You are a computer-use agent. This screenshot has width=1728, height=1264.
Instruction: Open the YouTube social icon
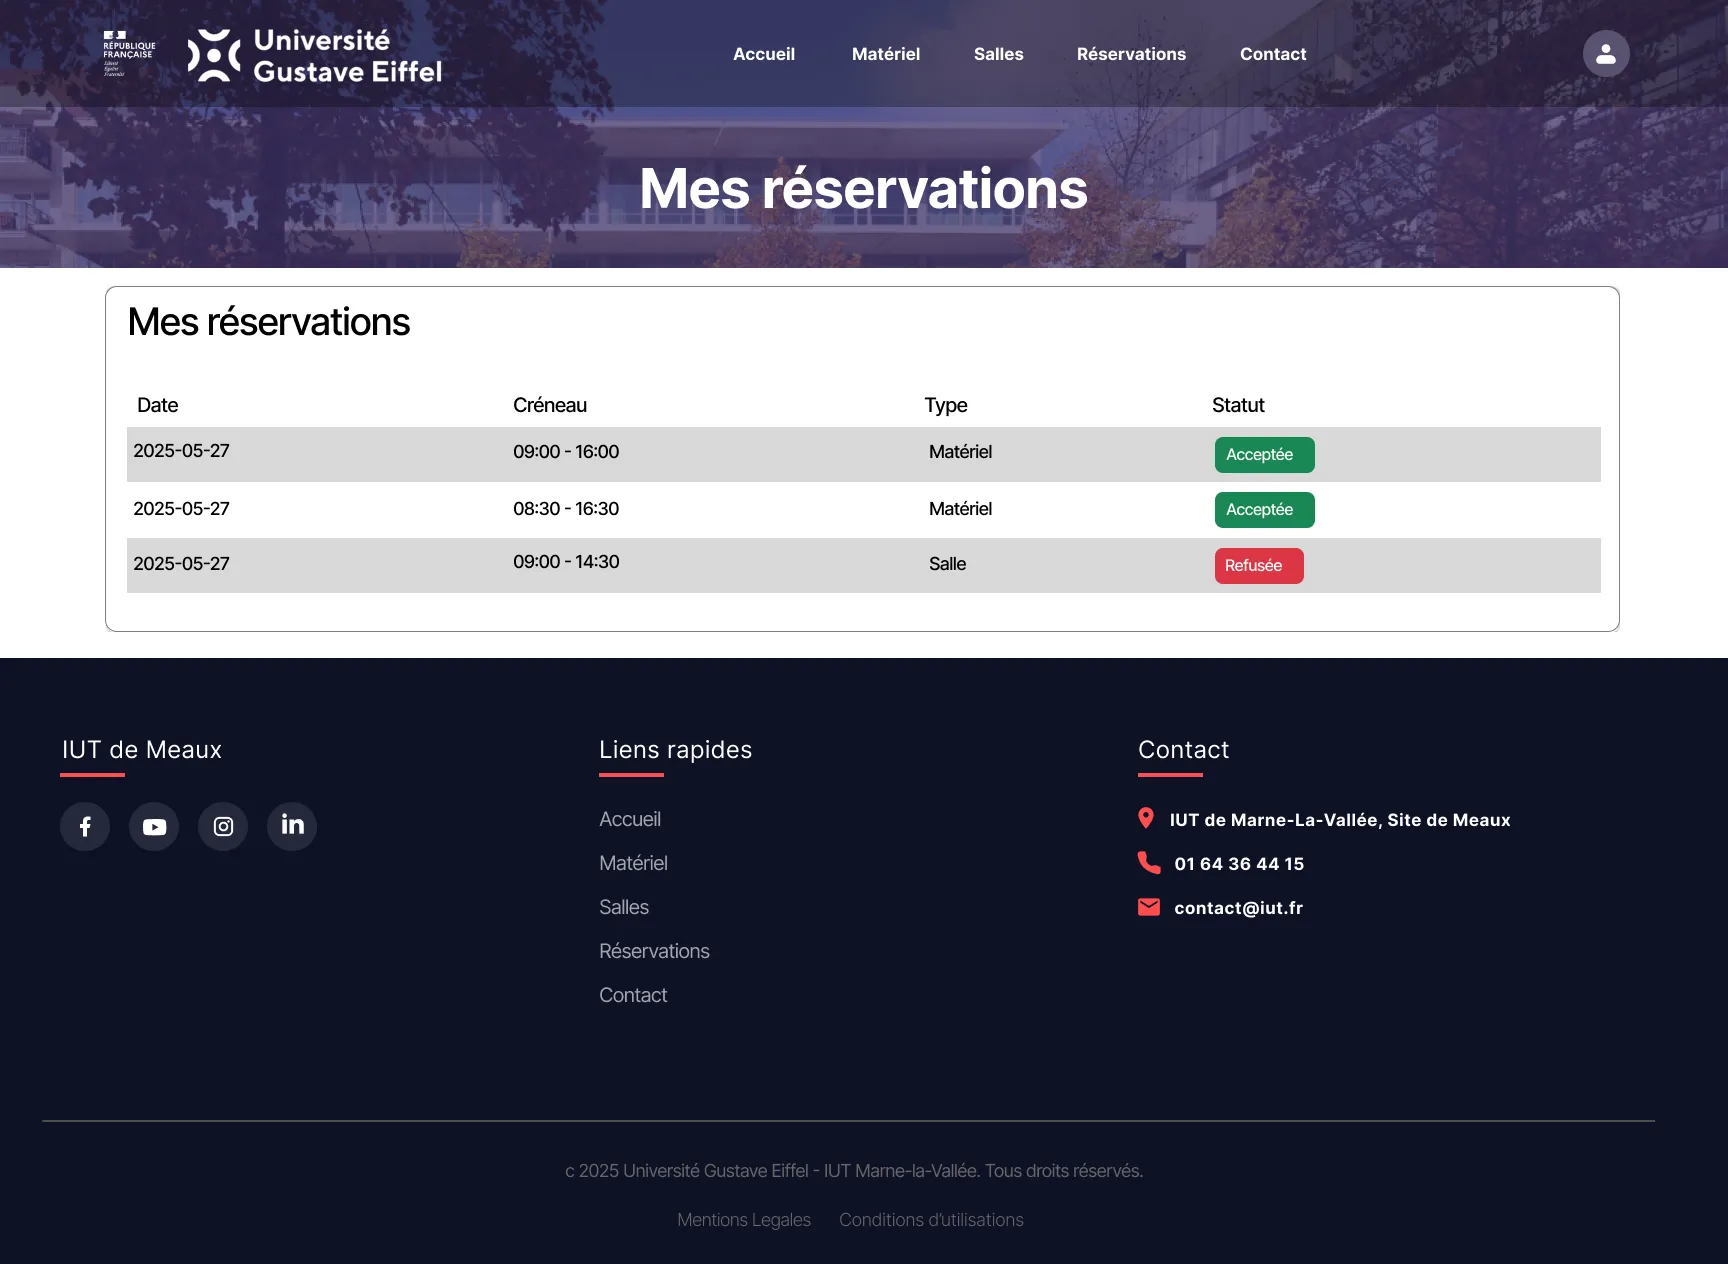(154, 826)
